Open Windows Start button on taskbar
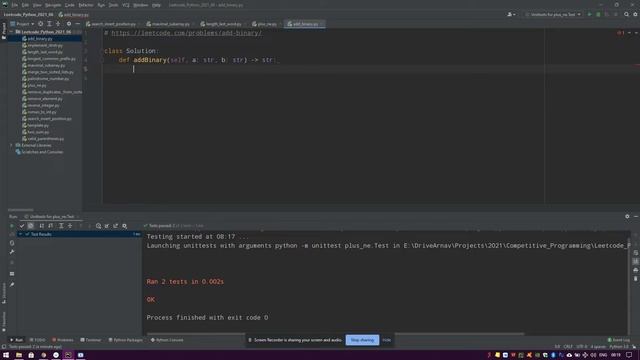Screen dimensions: 640x360 click(x=6, y=355)
